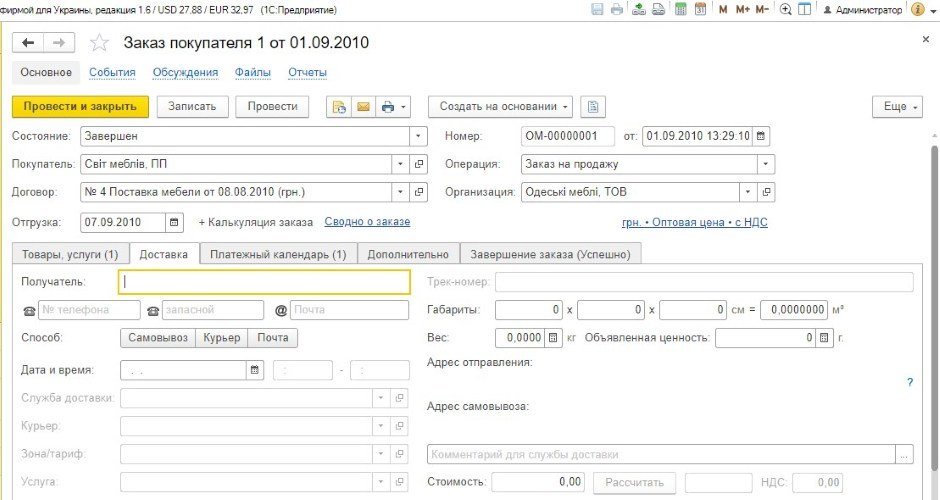Click the грн. Оптовая цена с НДС link
The image size is (940, 500).
(695, 222)
